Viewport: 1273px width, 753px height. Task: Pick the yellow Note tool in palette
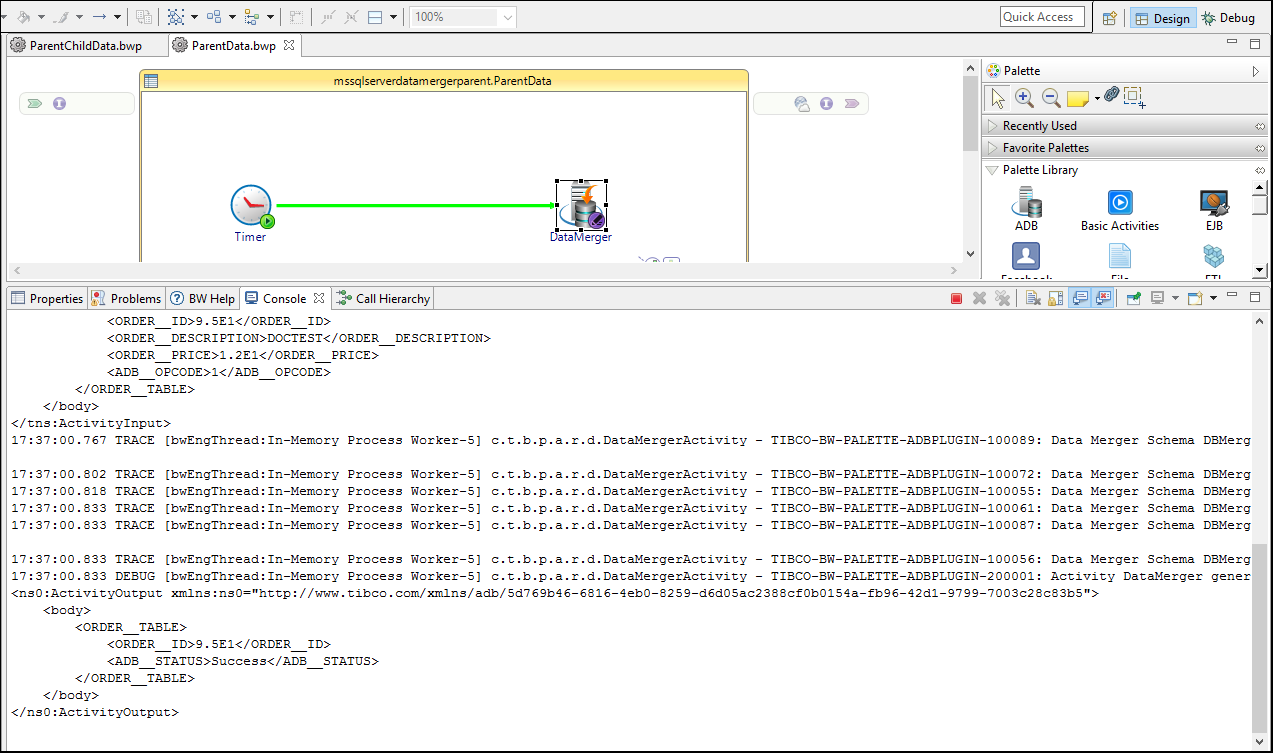tap(1078, 98)
